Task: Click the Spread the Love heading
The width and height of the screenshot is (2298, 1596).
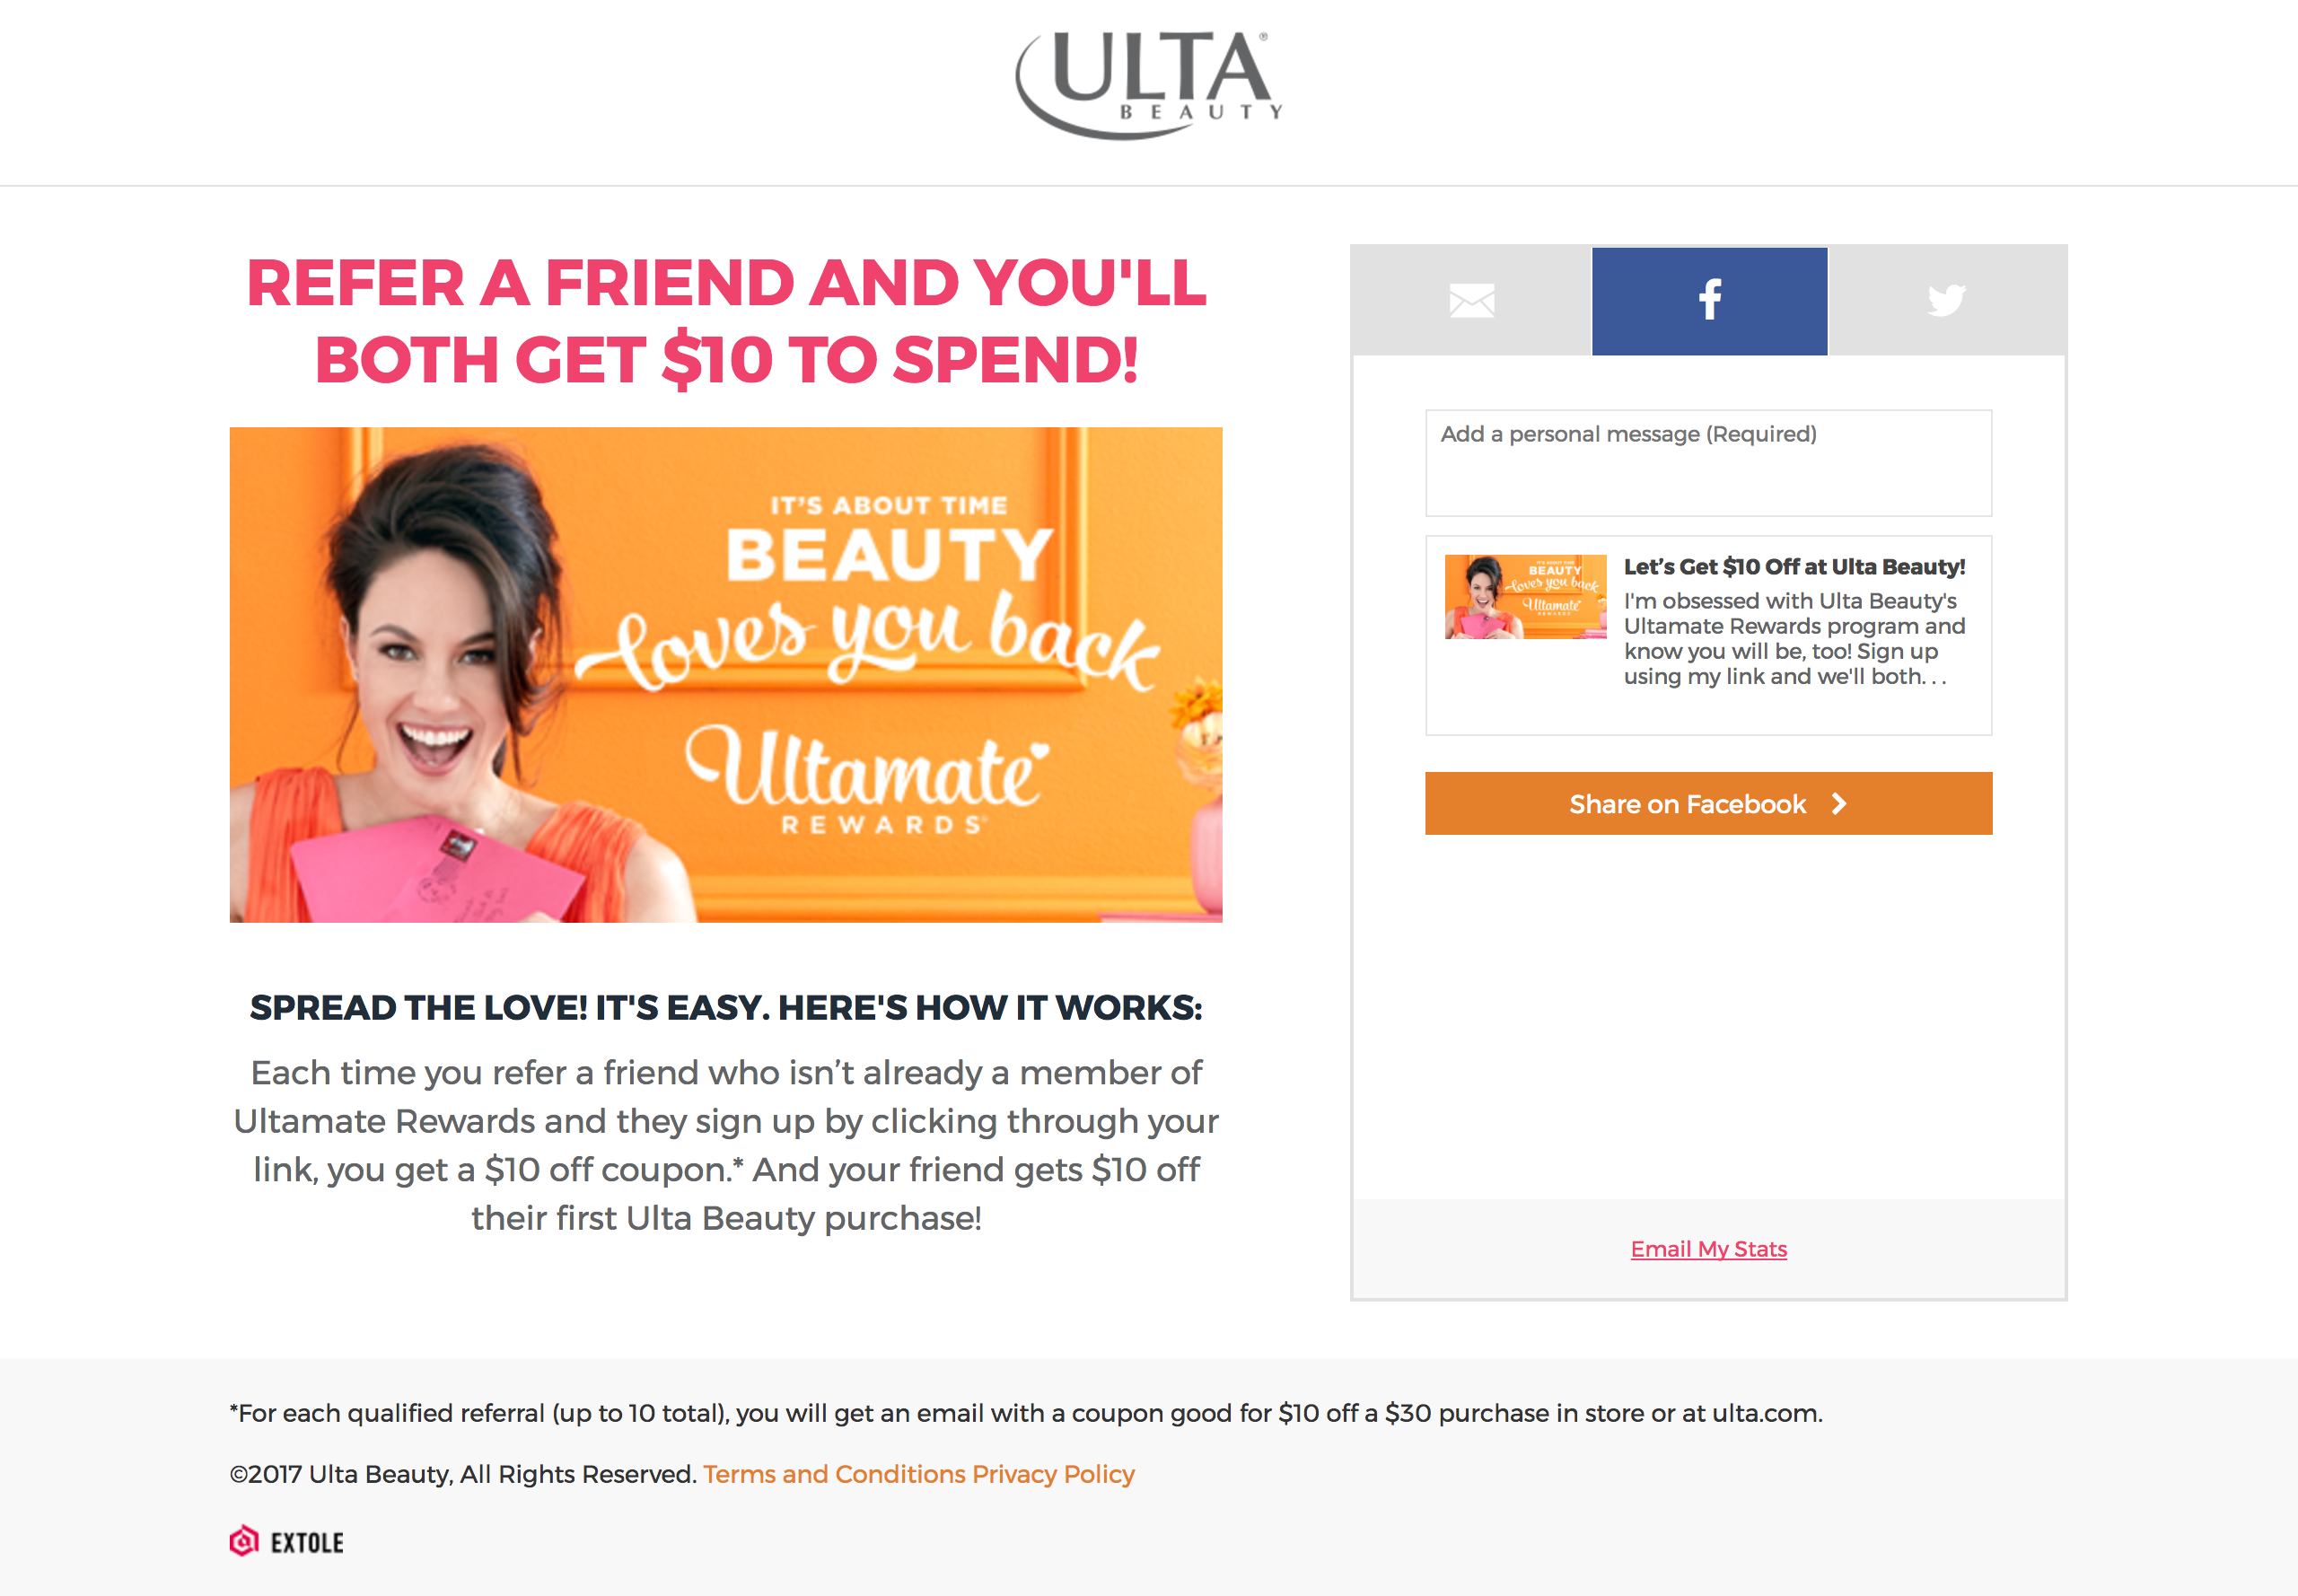Action: (x=726, y=1008)
